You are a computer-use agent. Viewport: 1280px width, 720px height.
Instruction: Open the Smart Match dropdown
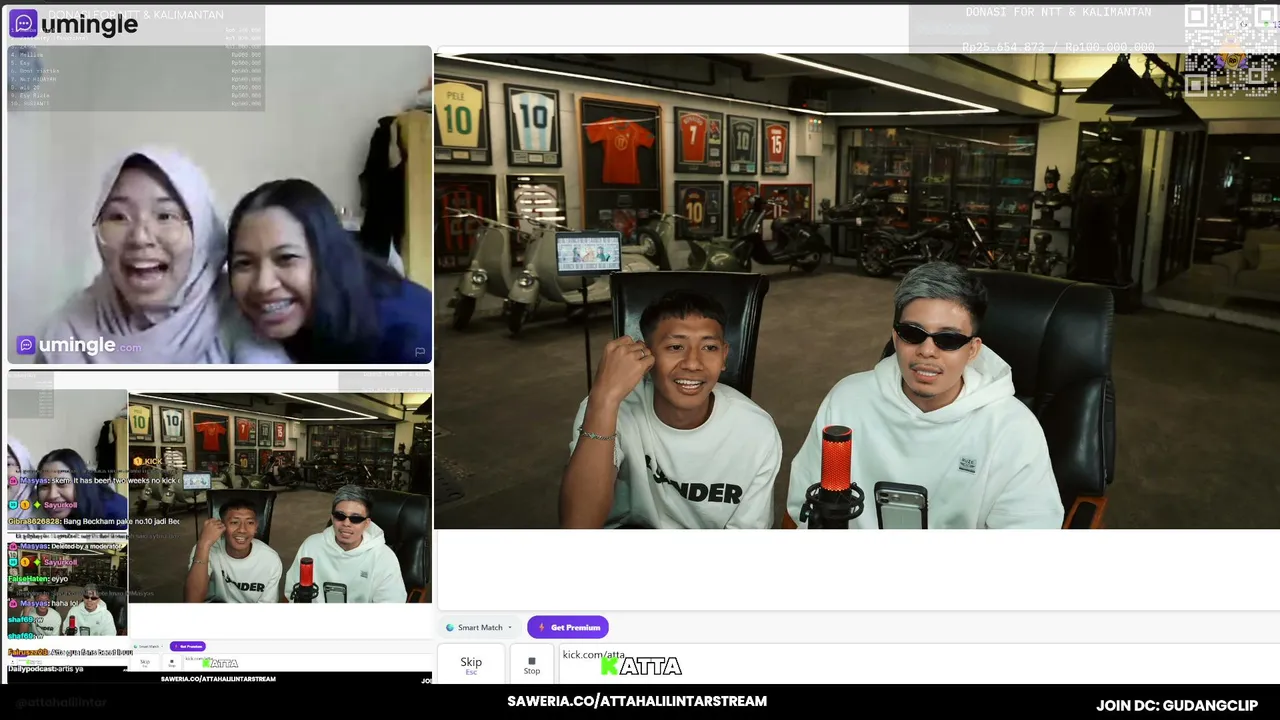pos(479,627)
